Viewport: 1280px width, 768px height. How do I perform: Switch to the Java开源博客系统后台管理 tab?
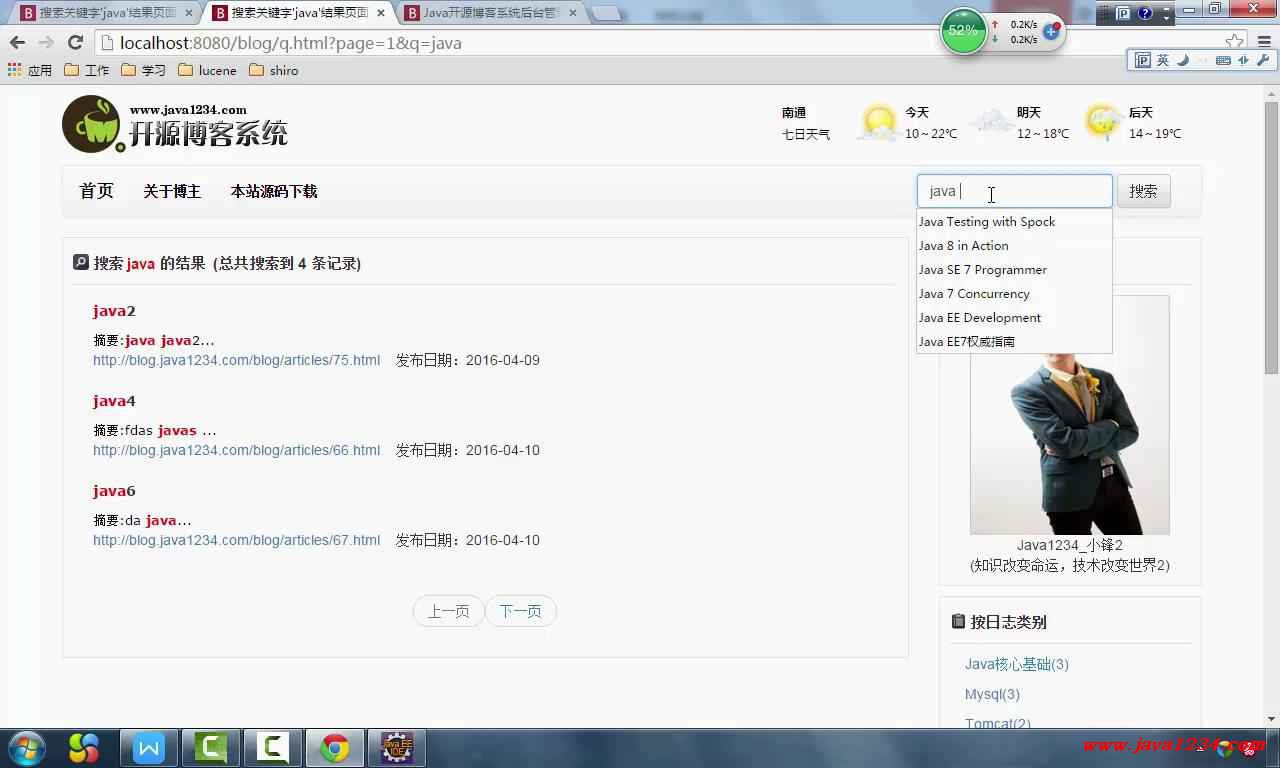pyautogui.click(x=488, y=13)
